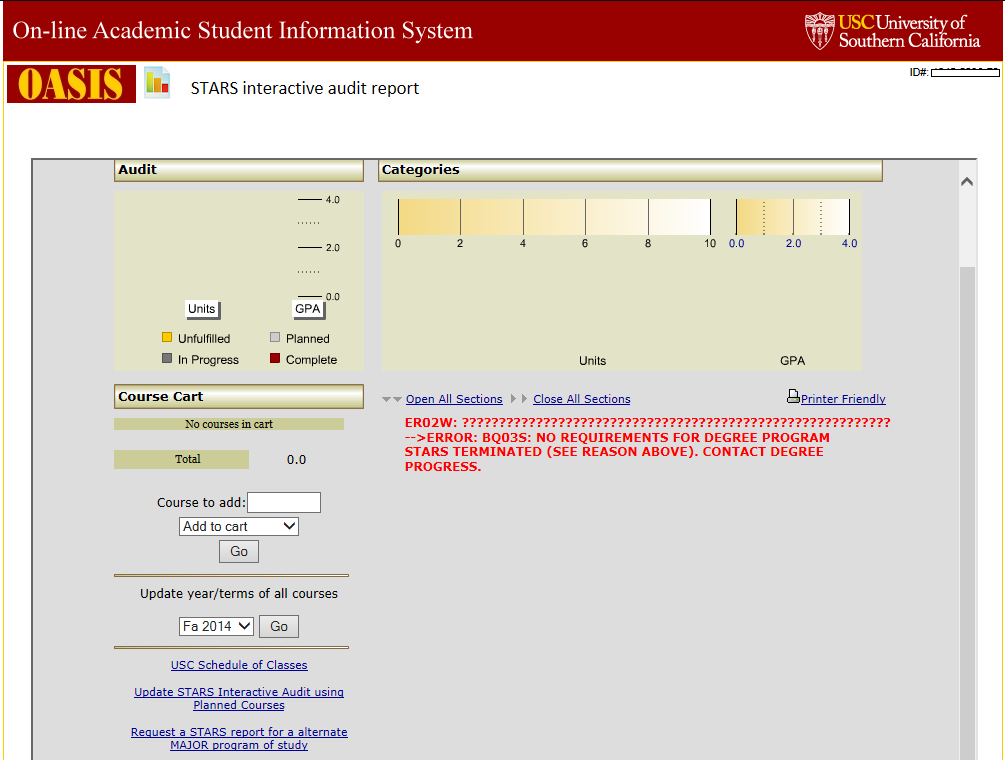The height and width of the screenshot is (760, 1005).
Task: Click the scroll up arrow on the report pane
Action: point(967,182)
